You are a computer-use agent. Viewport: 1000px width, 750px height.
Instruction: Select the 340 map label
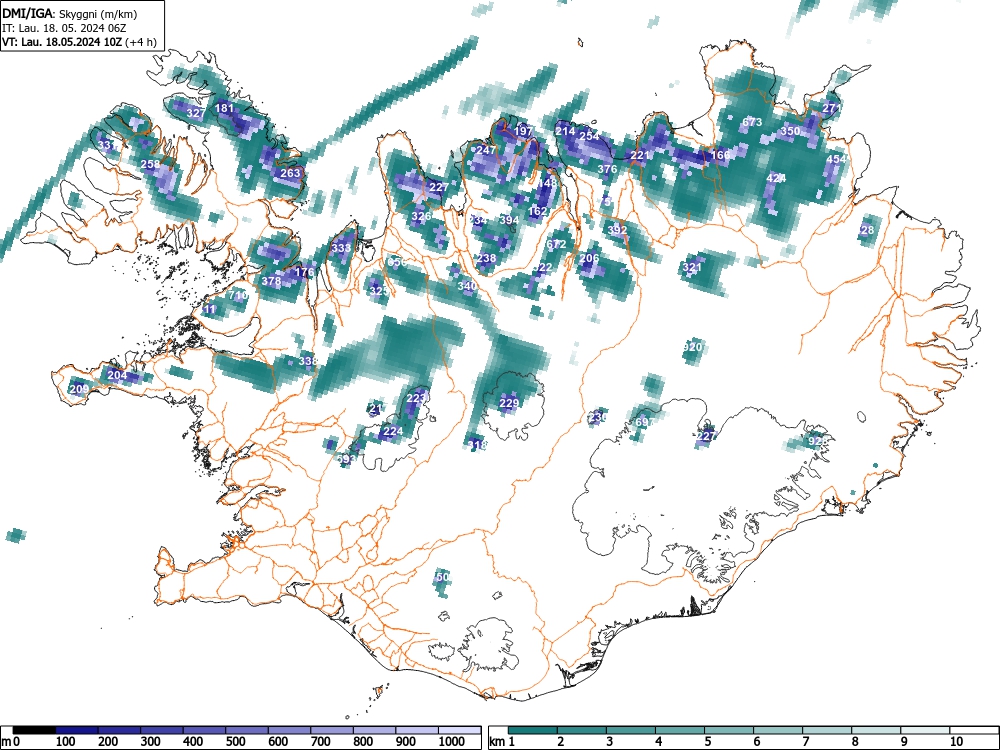click(x=467, y=286)
